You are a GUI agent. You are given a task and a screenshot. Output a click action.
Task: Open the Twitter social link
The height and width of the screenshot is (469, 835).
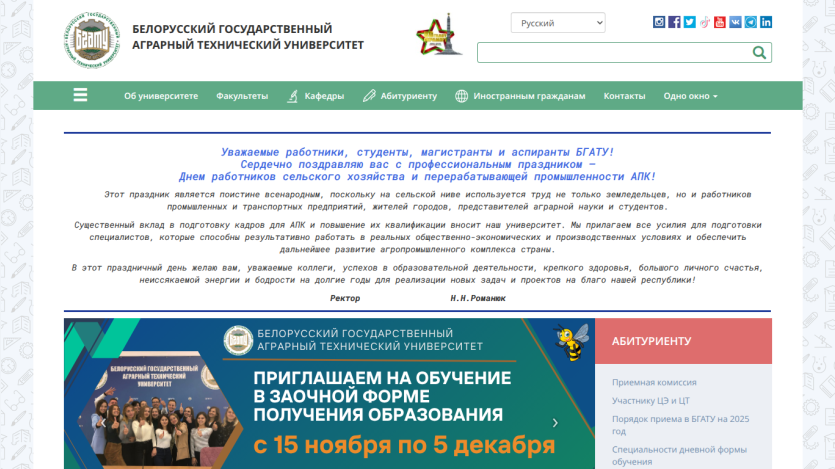(x=690, y=22)
